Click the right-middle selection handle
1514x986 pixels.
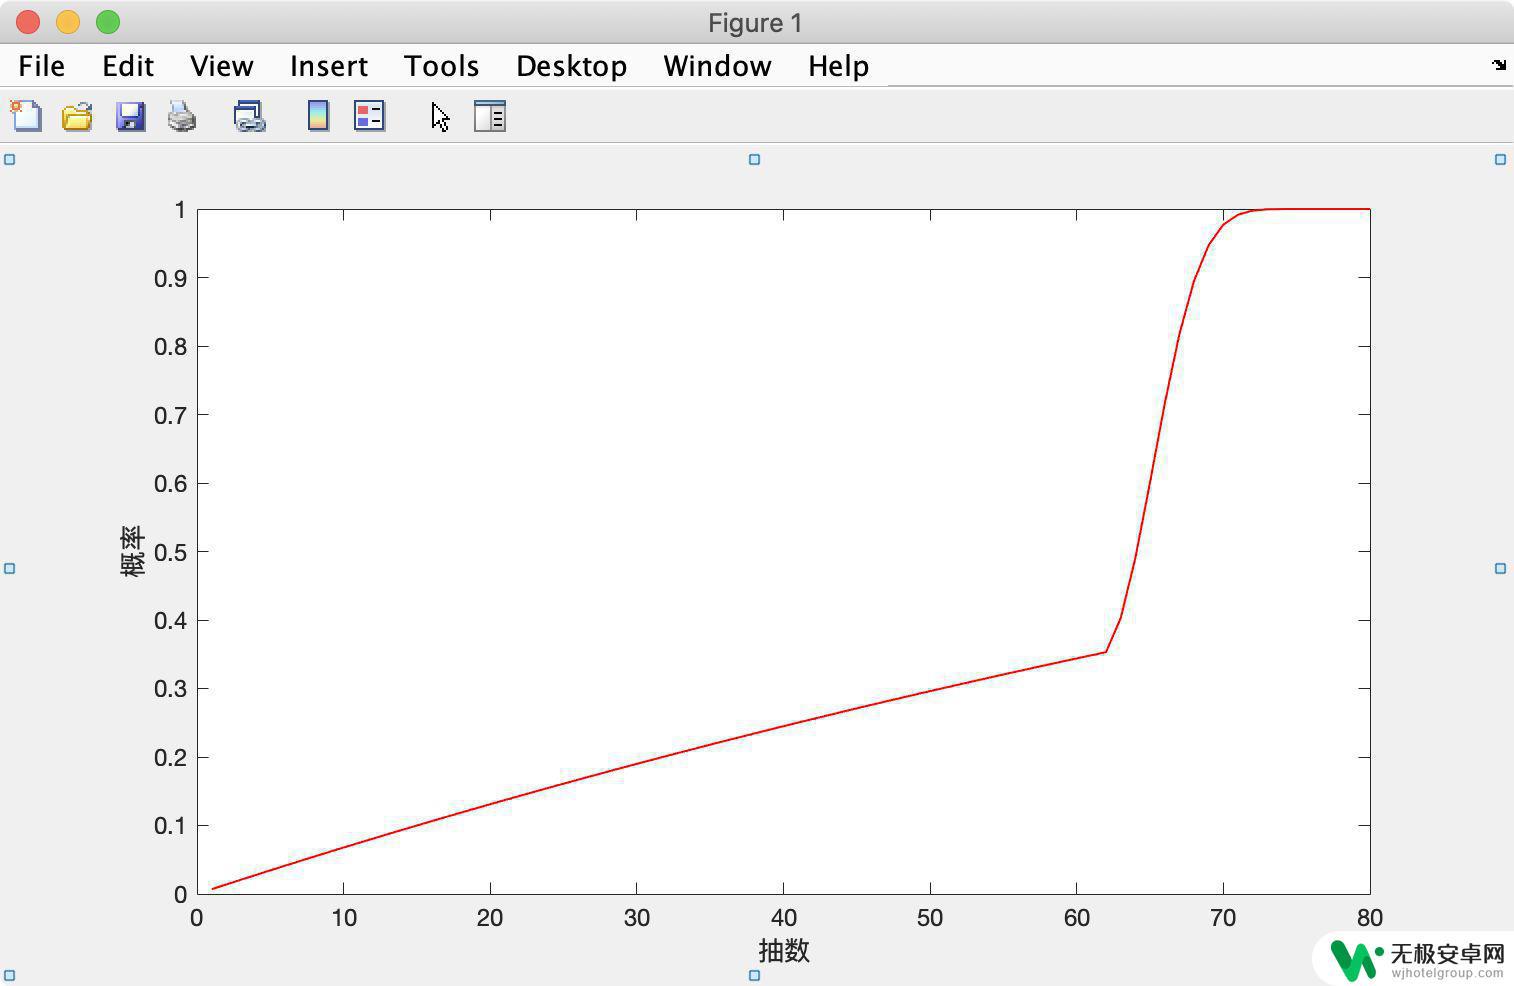pos(1500,568)
